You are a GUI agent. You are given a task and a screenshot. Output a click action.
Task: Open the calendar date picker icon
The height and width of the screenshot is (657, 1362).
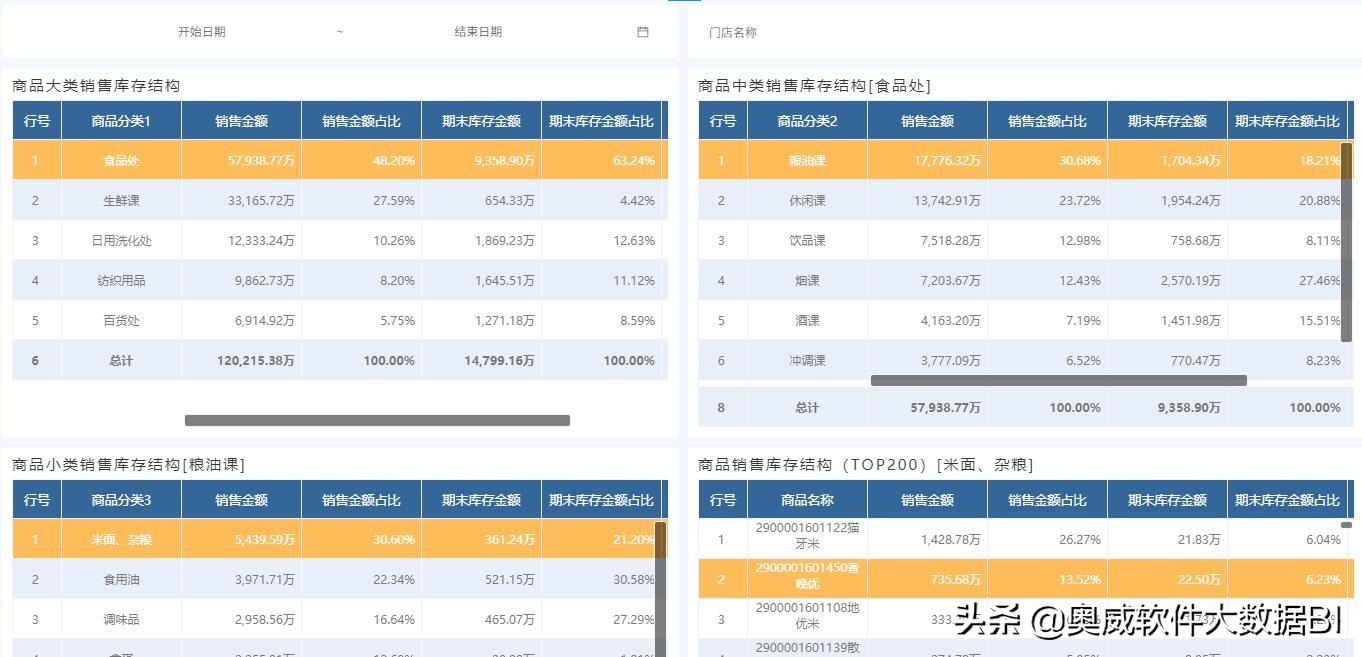pos(642,31)
